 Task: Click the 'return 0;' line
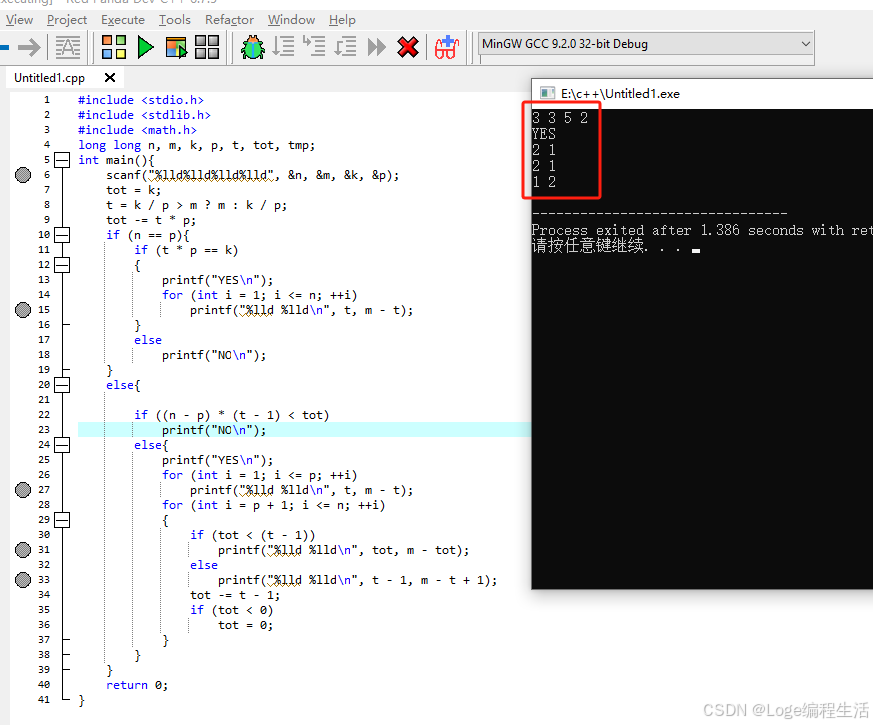pyautogui.click(x=137, y=685)
